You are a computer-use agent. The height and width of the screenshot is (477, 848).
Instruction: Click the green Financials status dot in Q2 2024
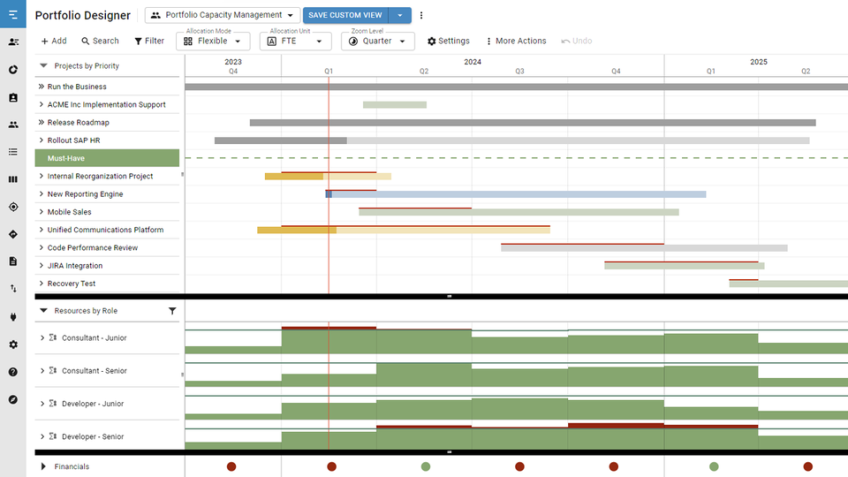tap(426, 467)
